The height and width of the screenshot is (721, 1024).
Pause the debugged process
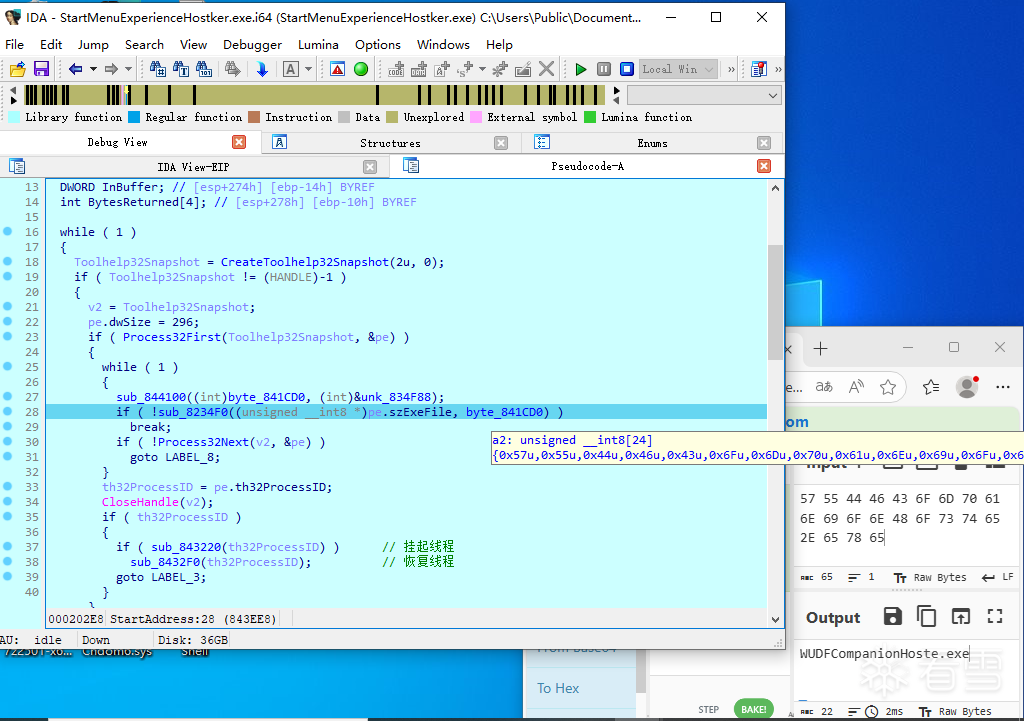(604, 69)
